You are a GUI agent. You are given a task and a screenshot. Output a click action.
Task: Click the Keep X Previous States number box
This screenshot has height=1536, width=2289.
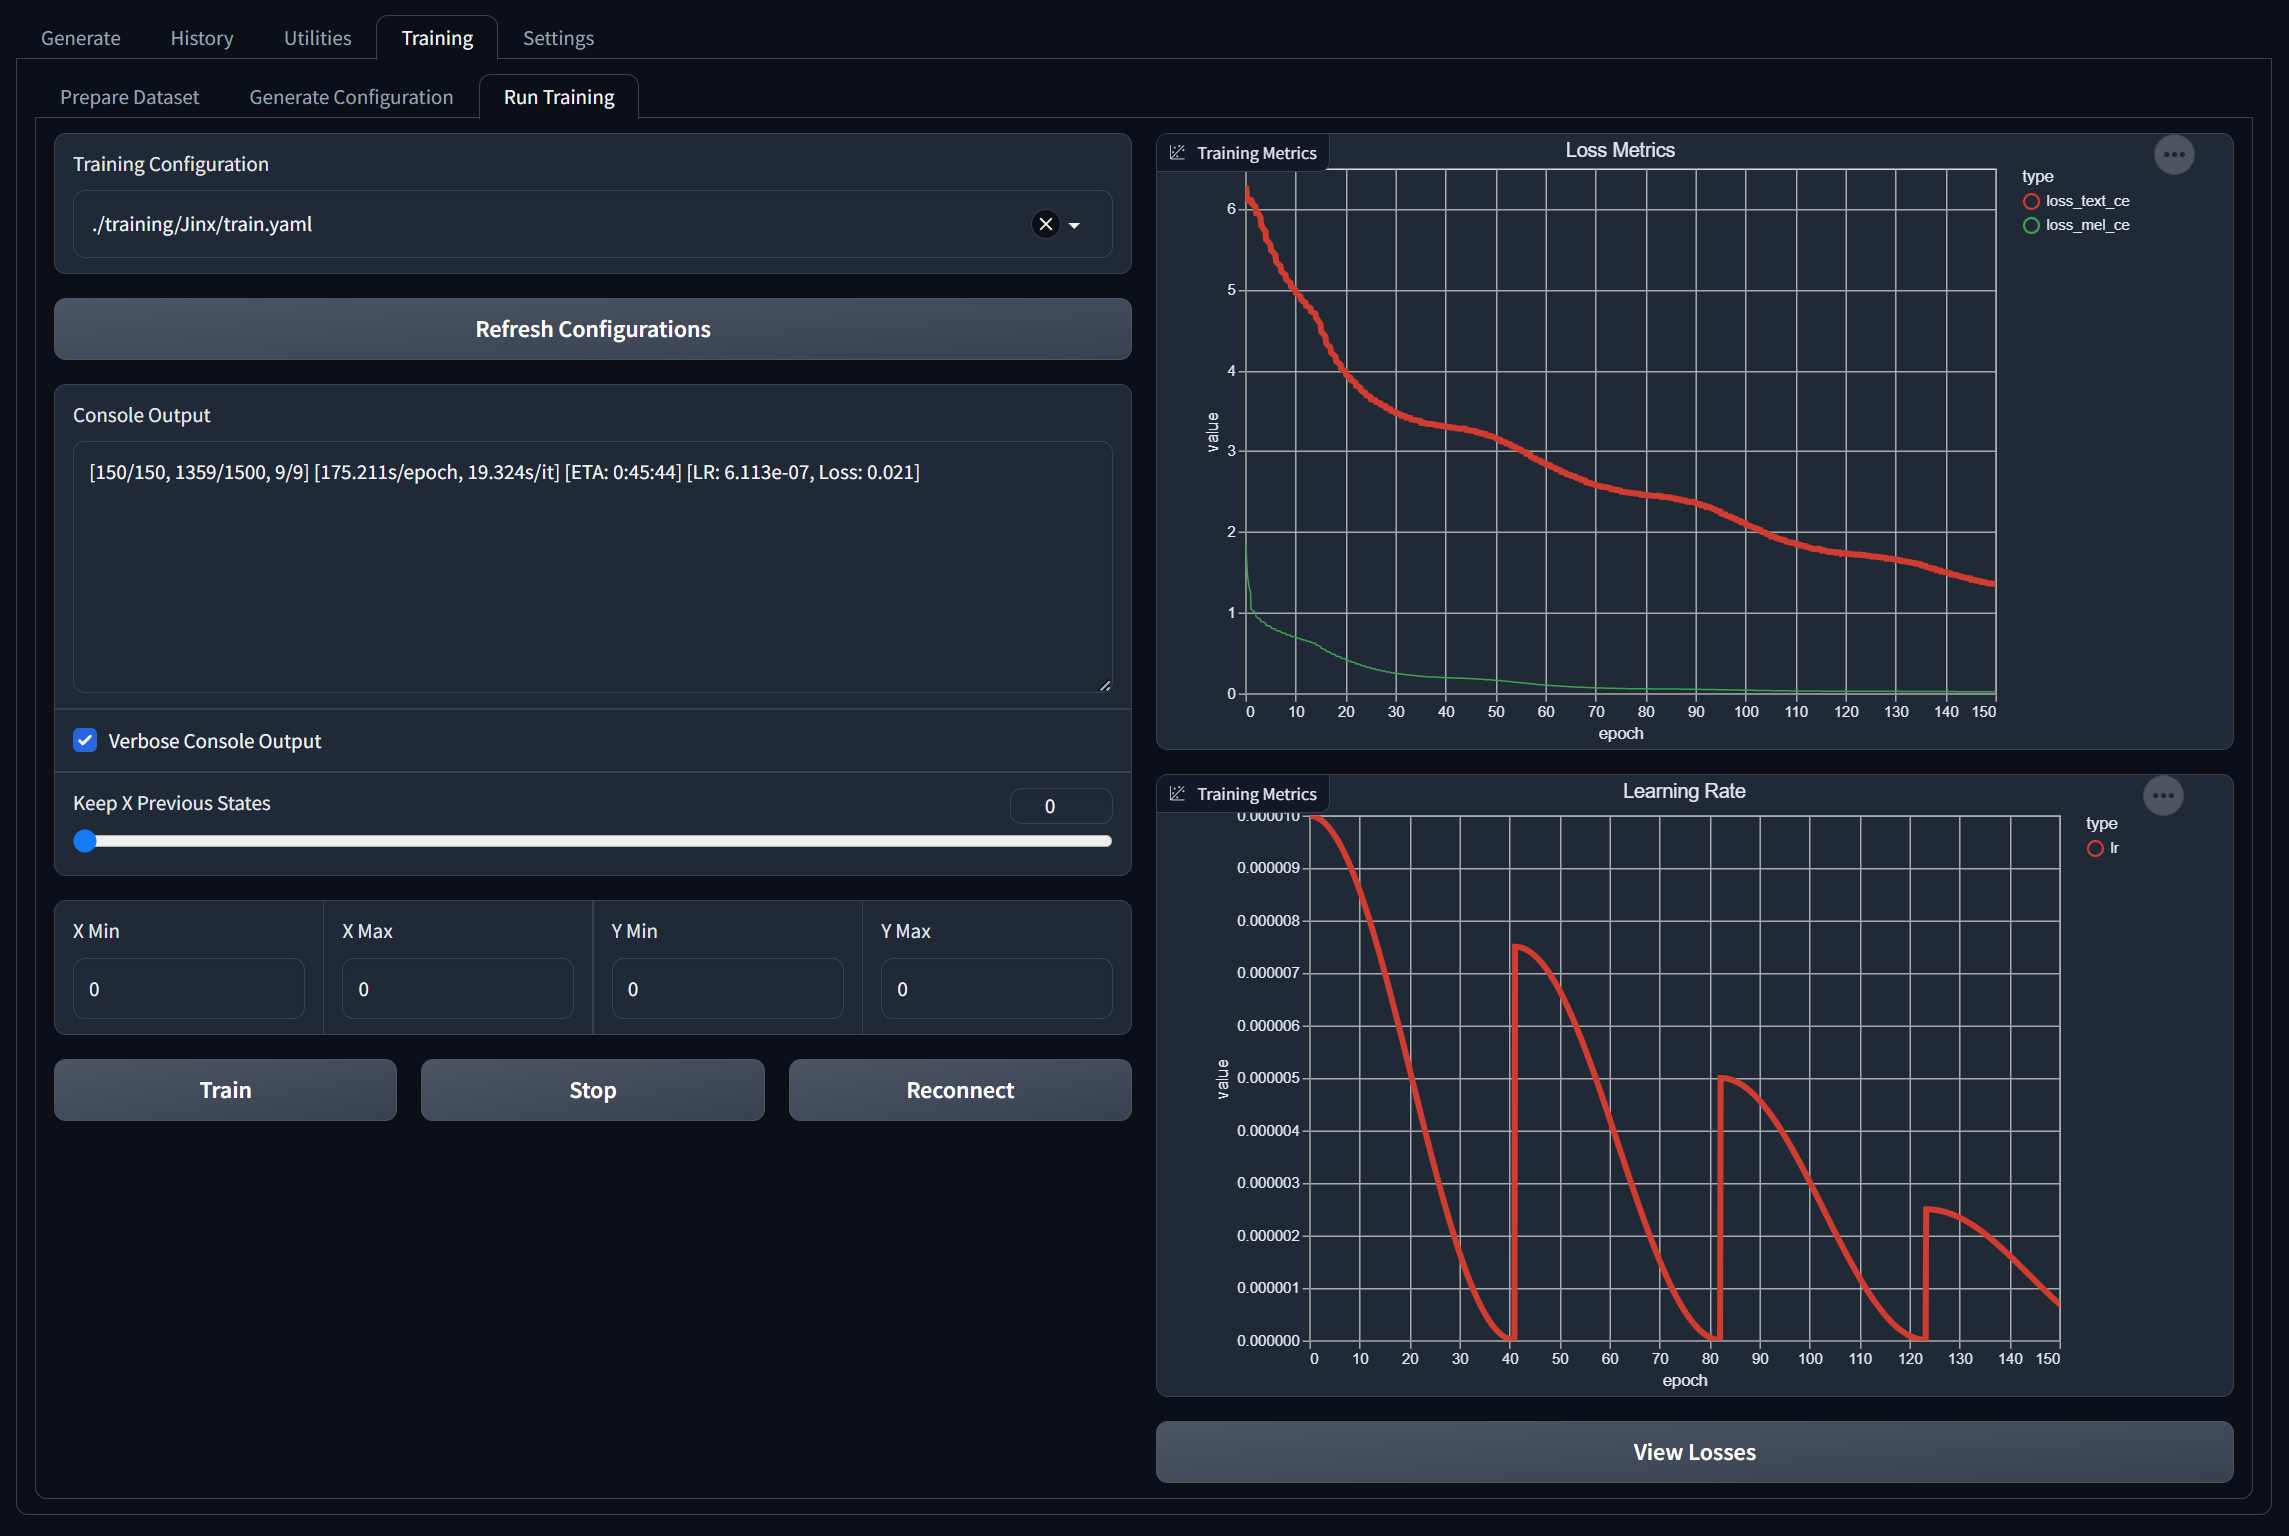1061,806
